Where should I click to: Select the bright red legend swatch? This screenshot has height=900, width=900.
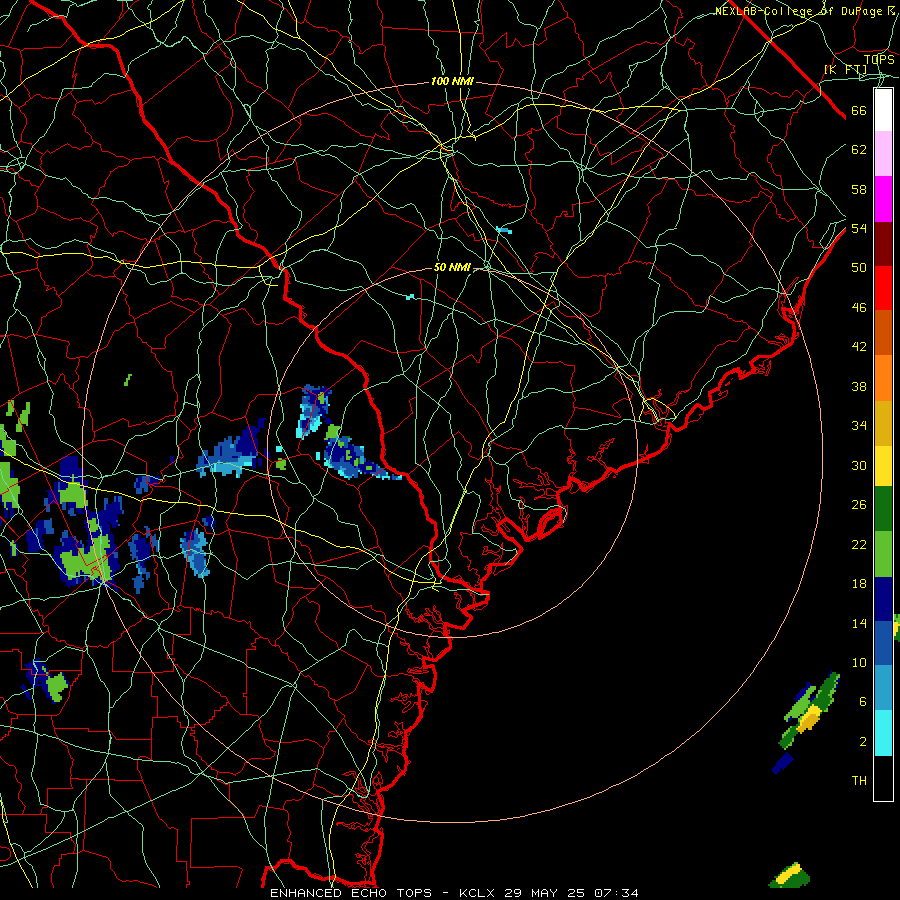coord(883,288)
